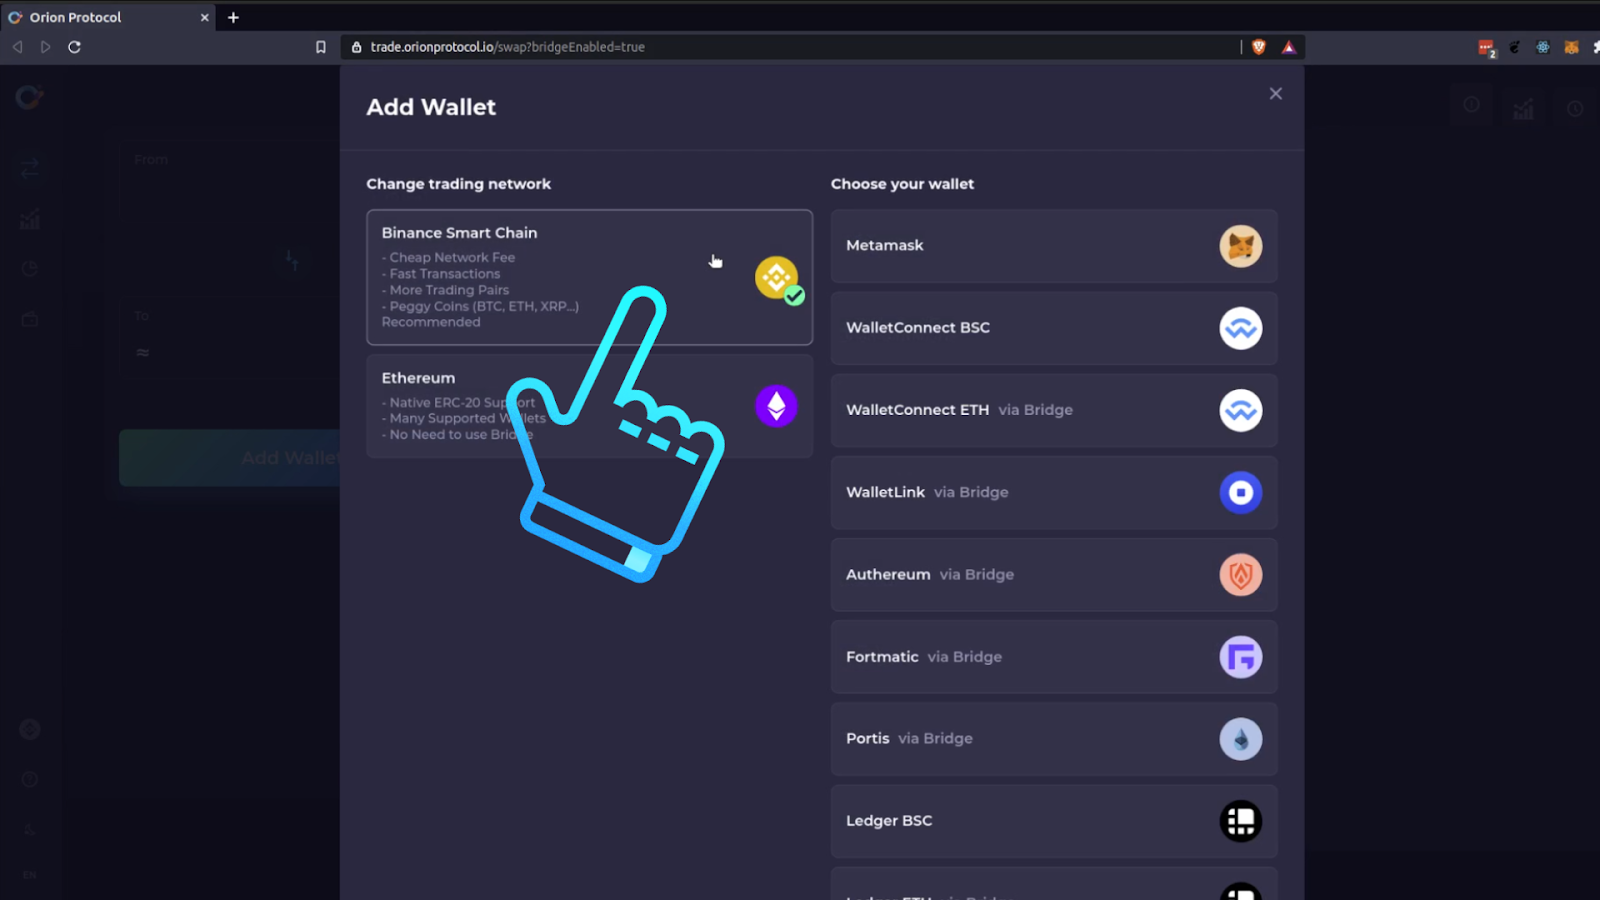Open the wallet sidebar icon
The height and width of the screenshot is (900, 1600).
click(x=29, y=319)
